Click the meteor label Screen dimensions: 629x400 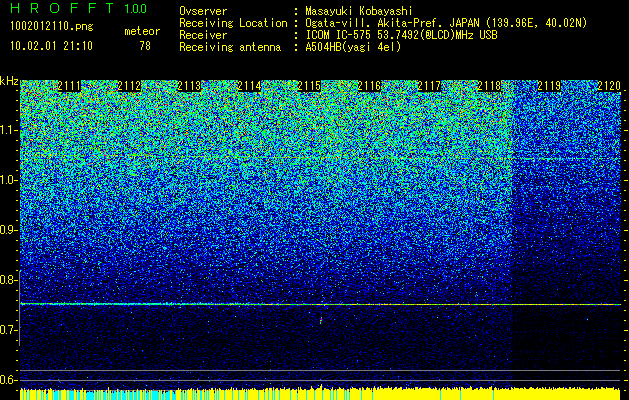[x=142, y=31]
